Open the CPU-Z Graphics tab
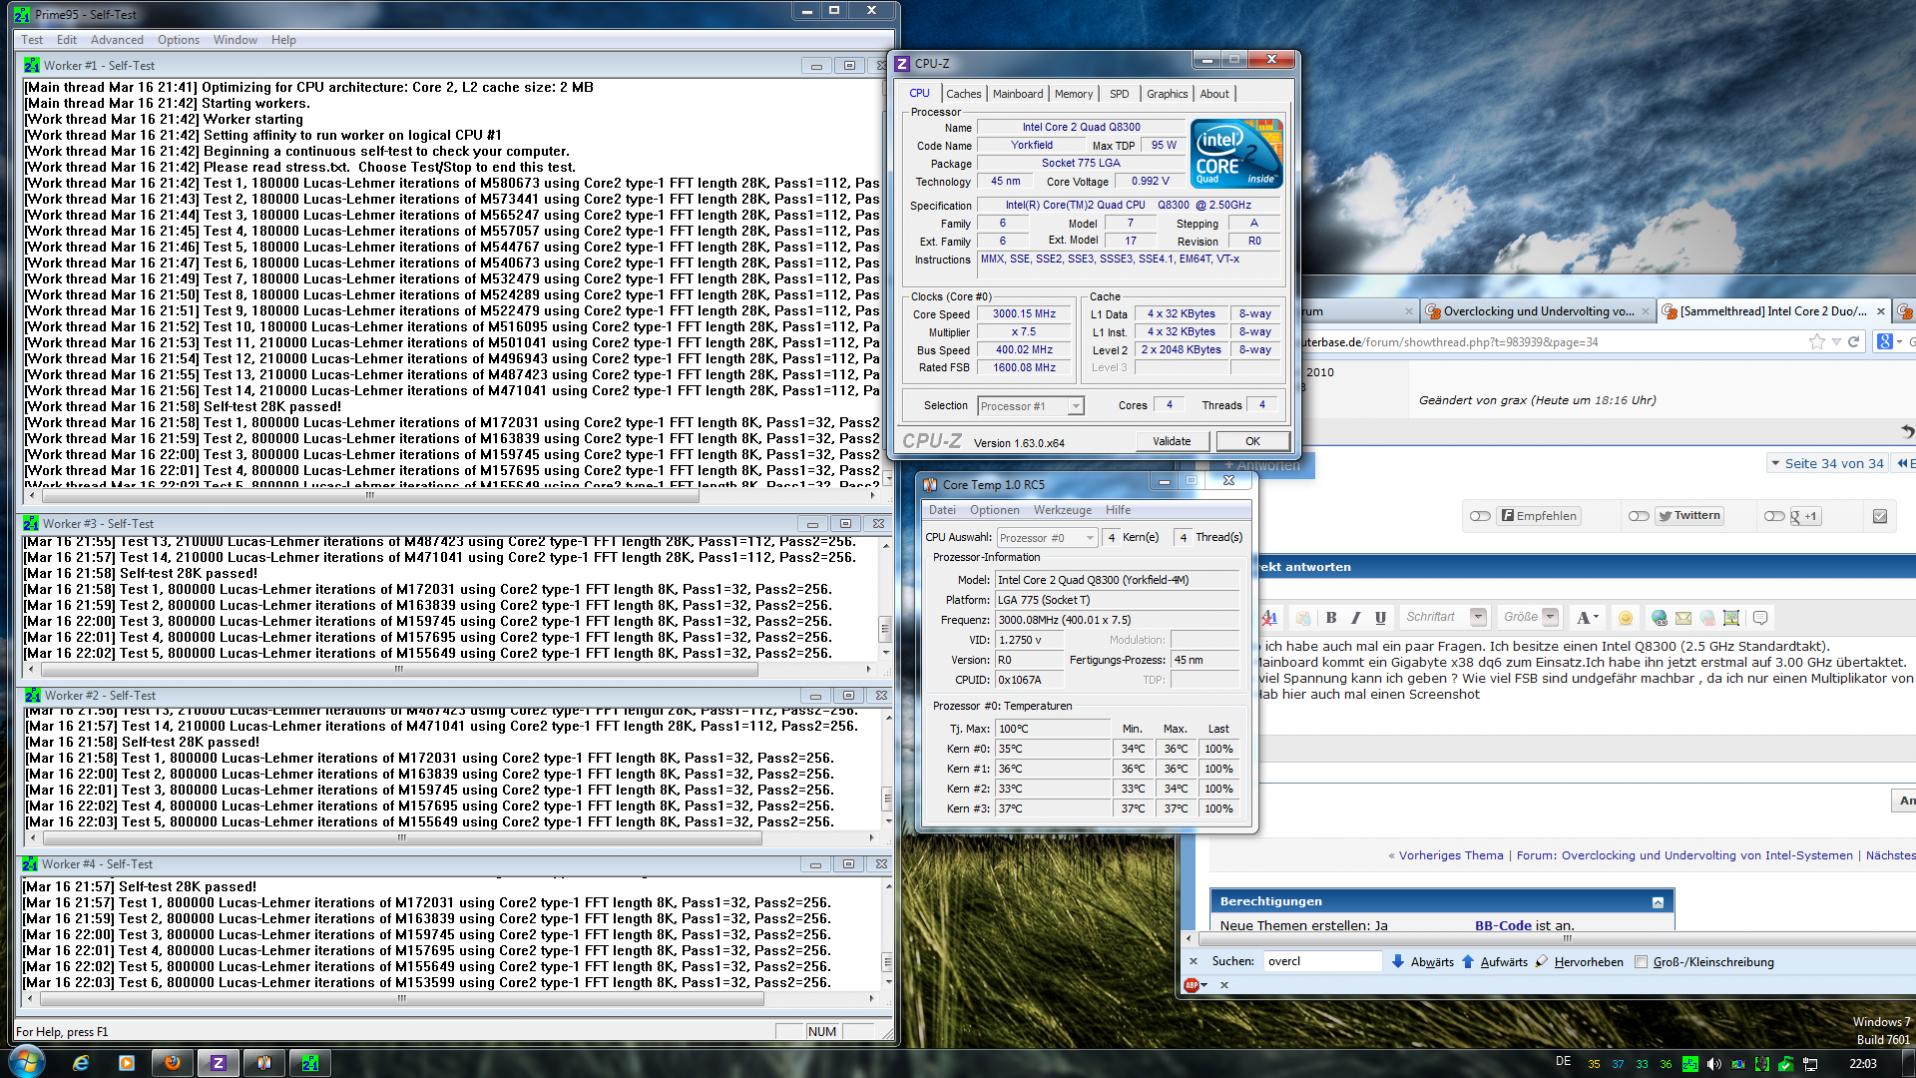 [1167, 94]
